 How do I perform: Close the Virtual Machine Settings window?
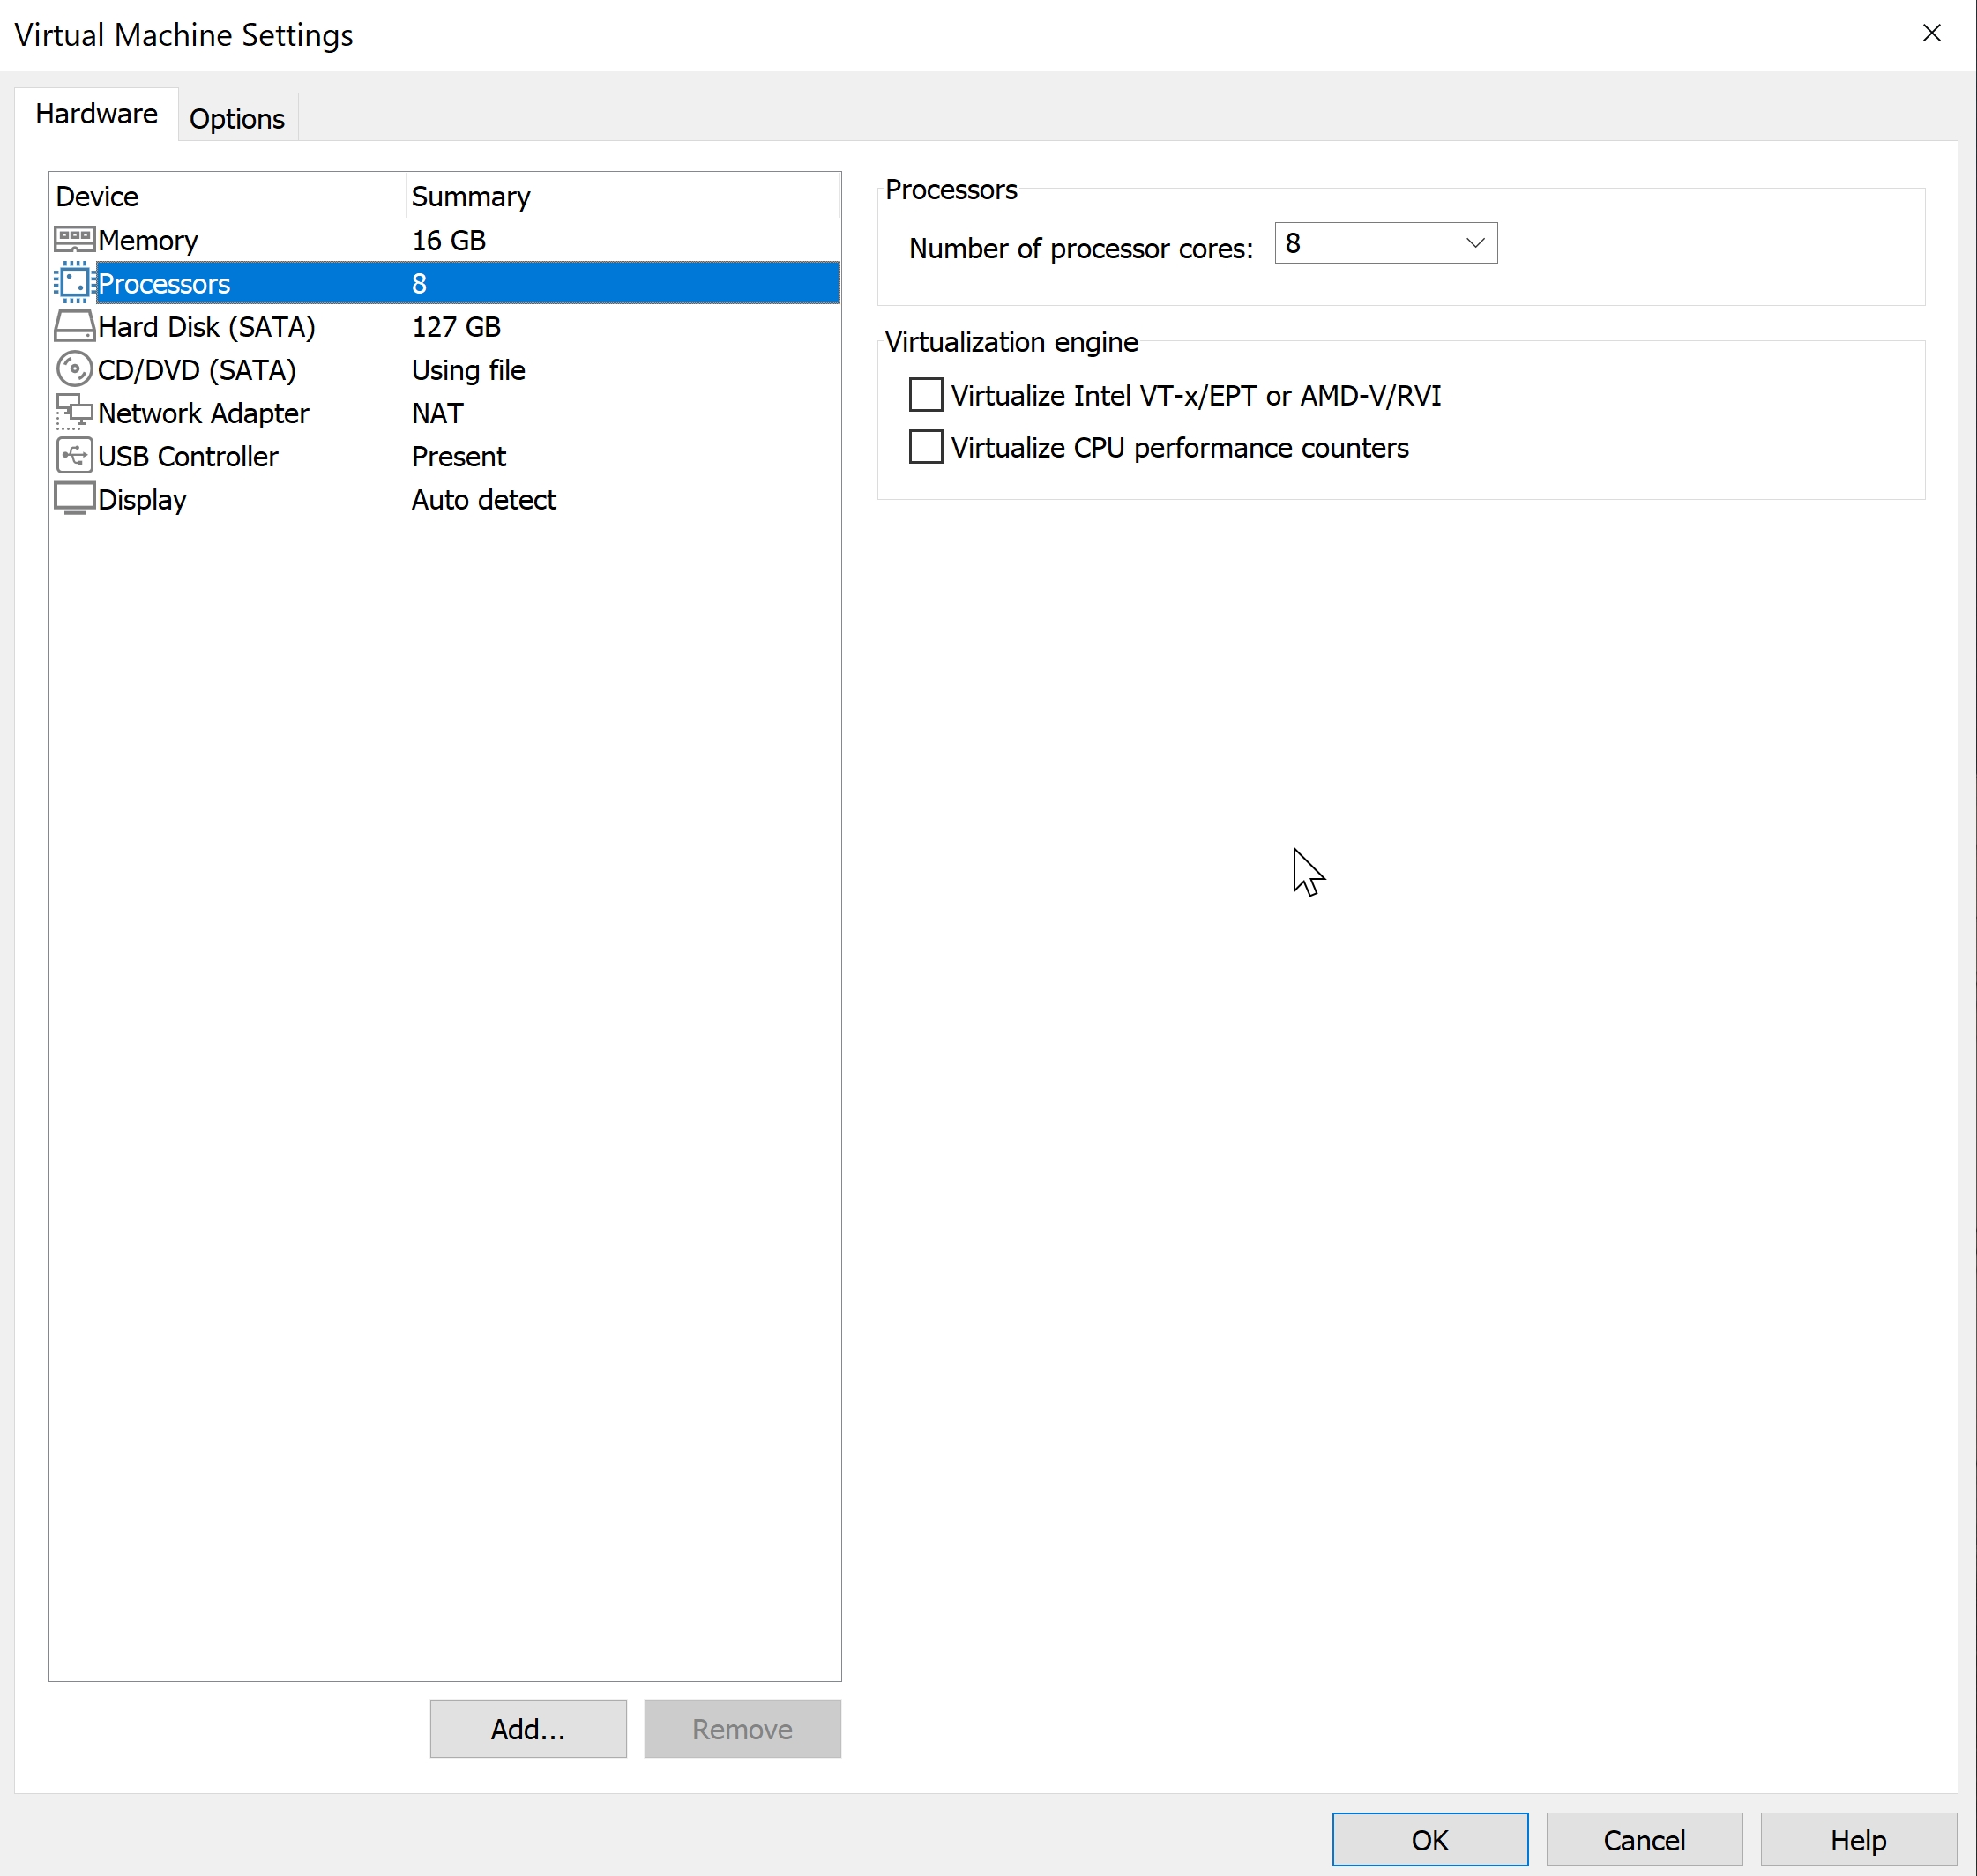[1931, 34]
